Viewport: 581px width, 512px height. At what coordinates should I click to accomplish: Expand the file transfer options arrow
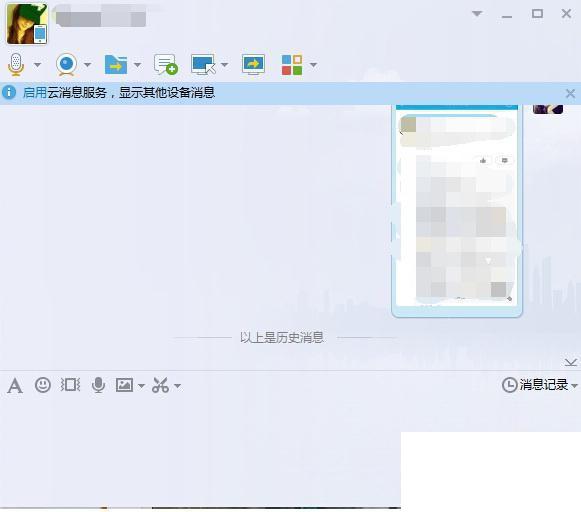137,65
